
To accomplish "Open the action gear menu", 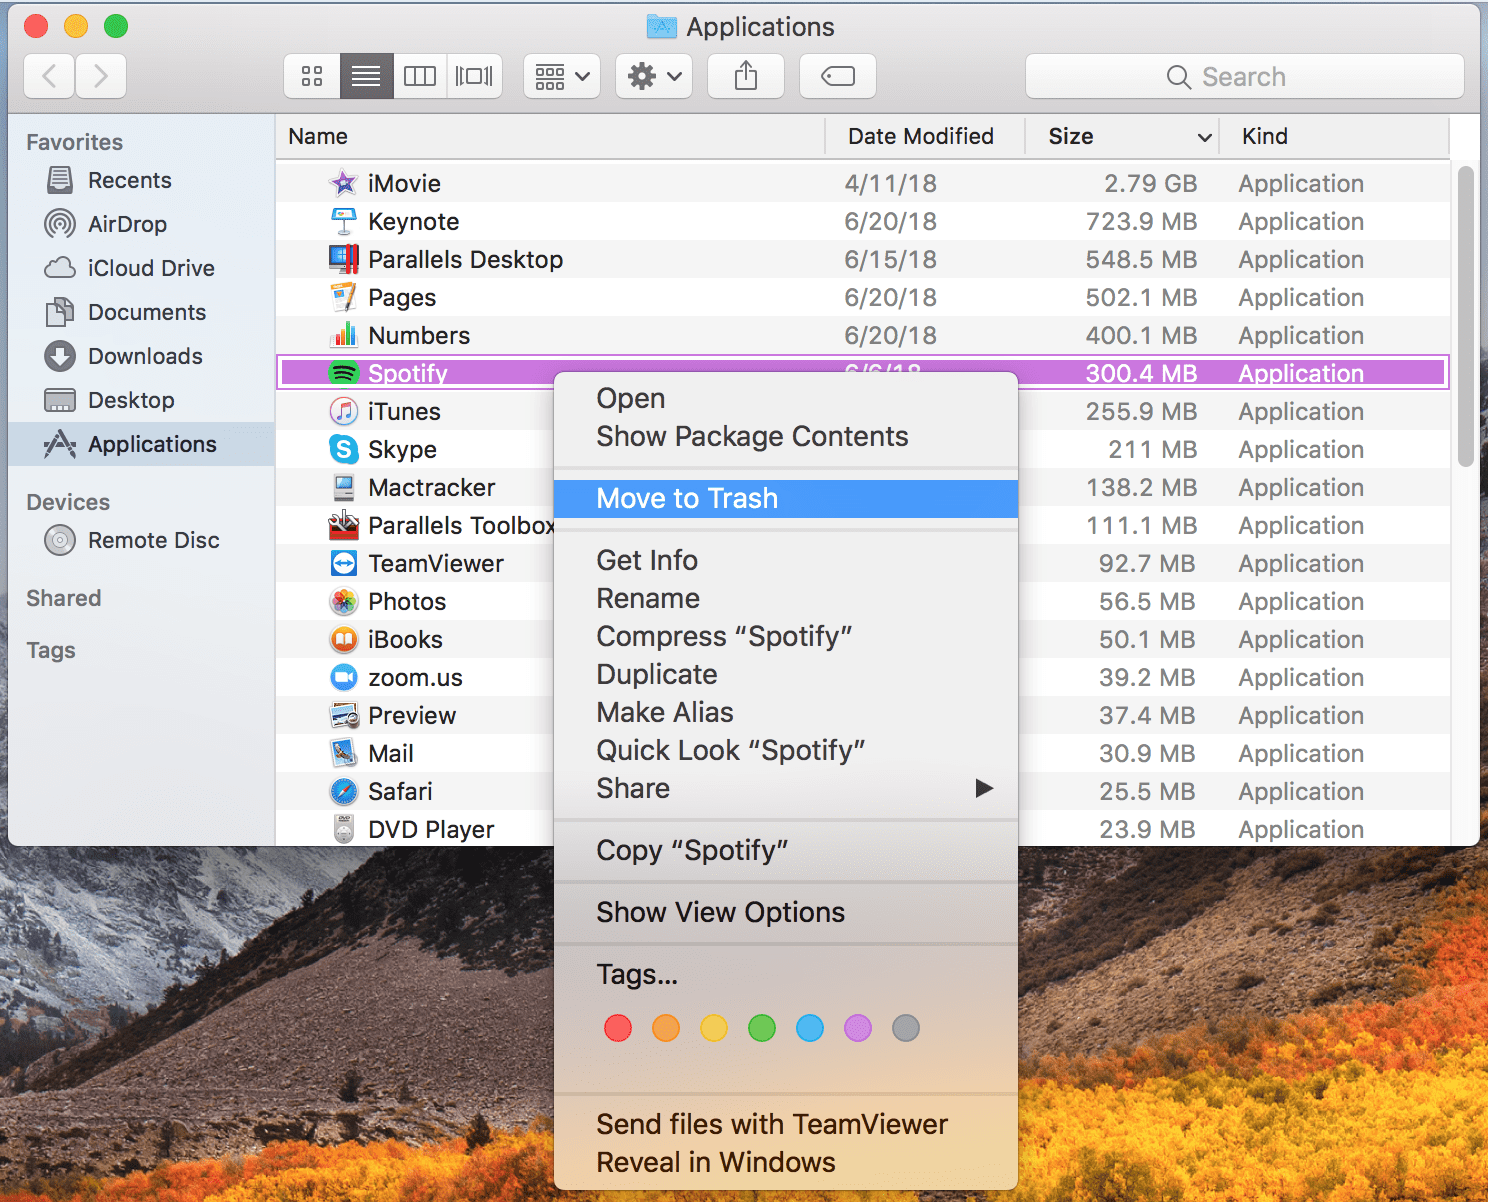I will [x=653, y=76].
